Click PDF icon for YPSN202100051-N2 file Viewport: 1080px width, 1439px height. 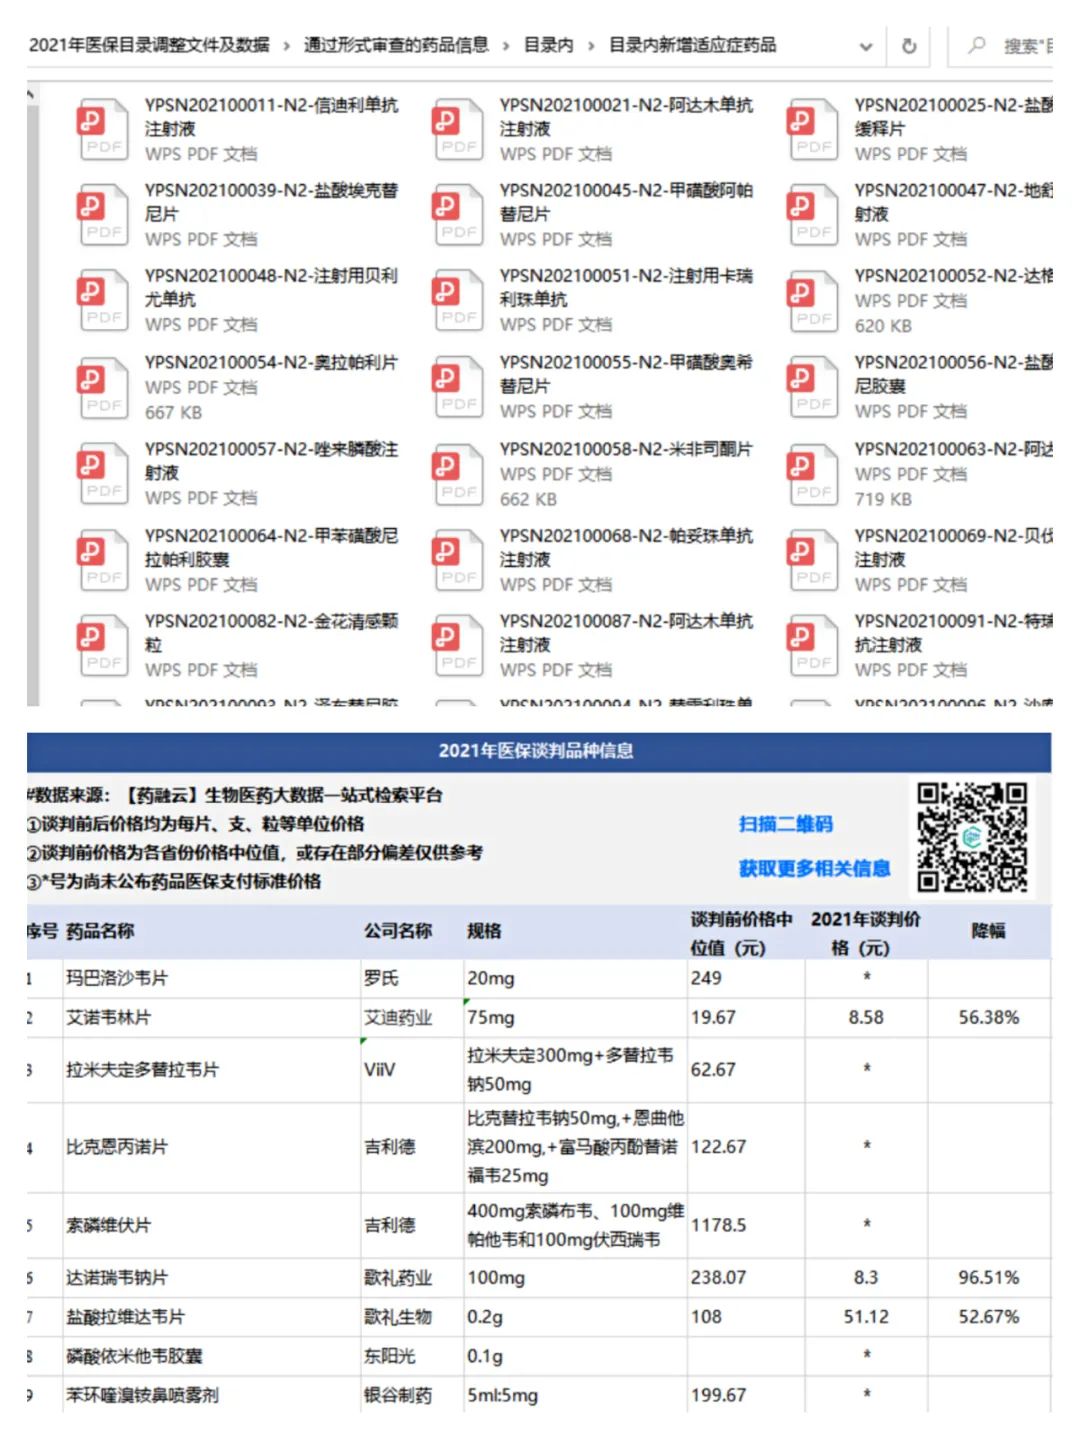457,300
